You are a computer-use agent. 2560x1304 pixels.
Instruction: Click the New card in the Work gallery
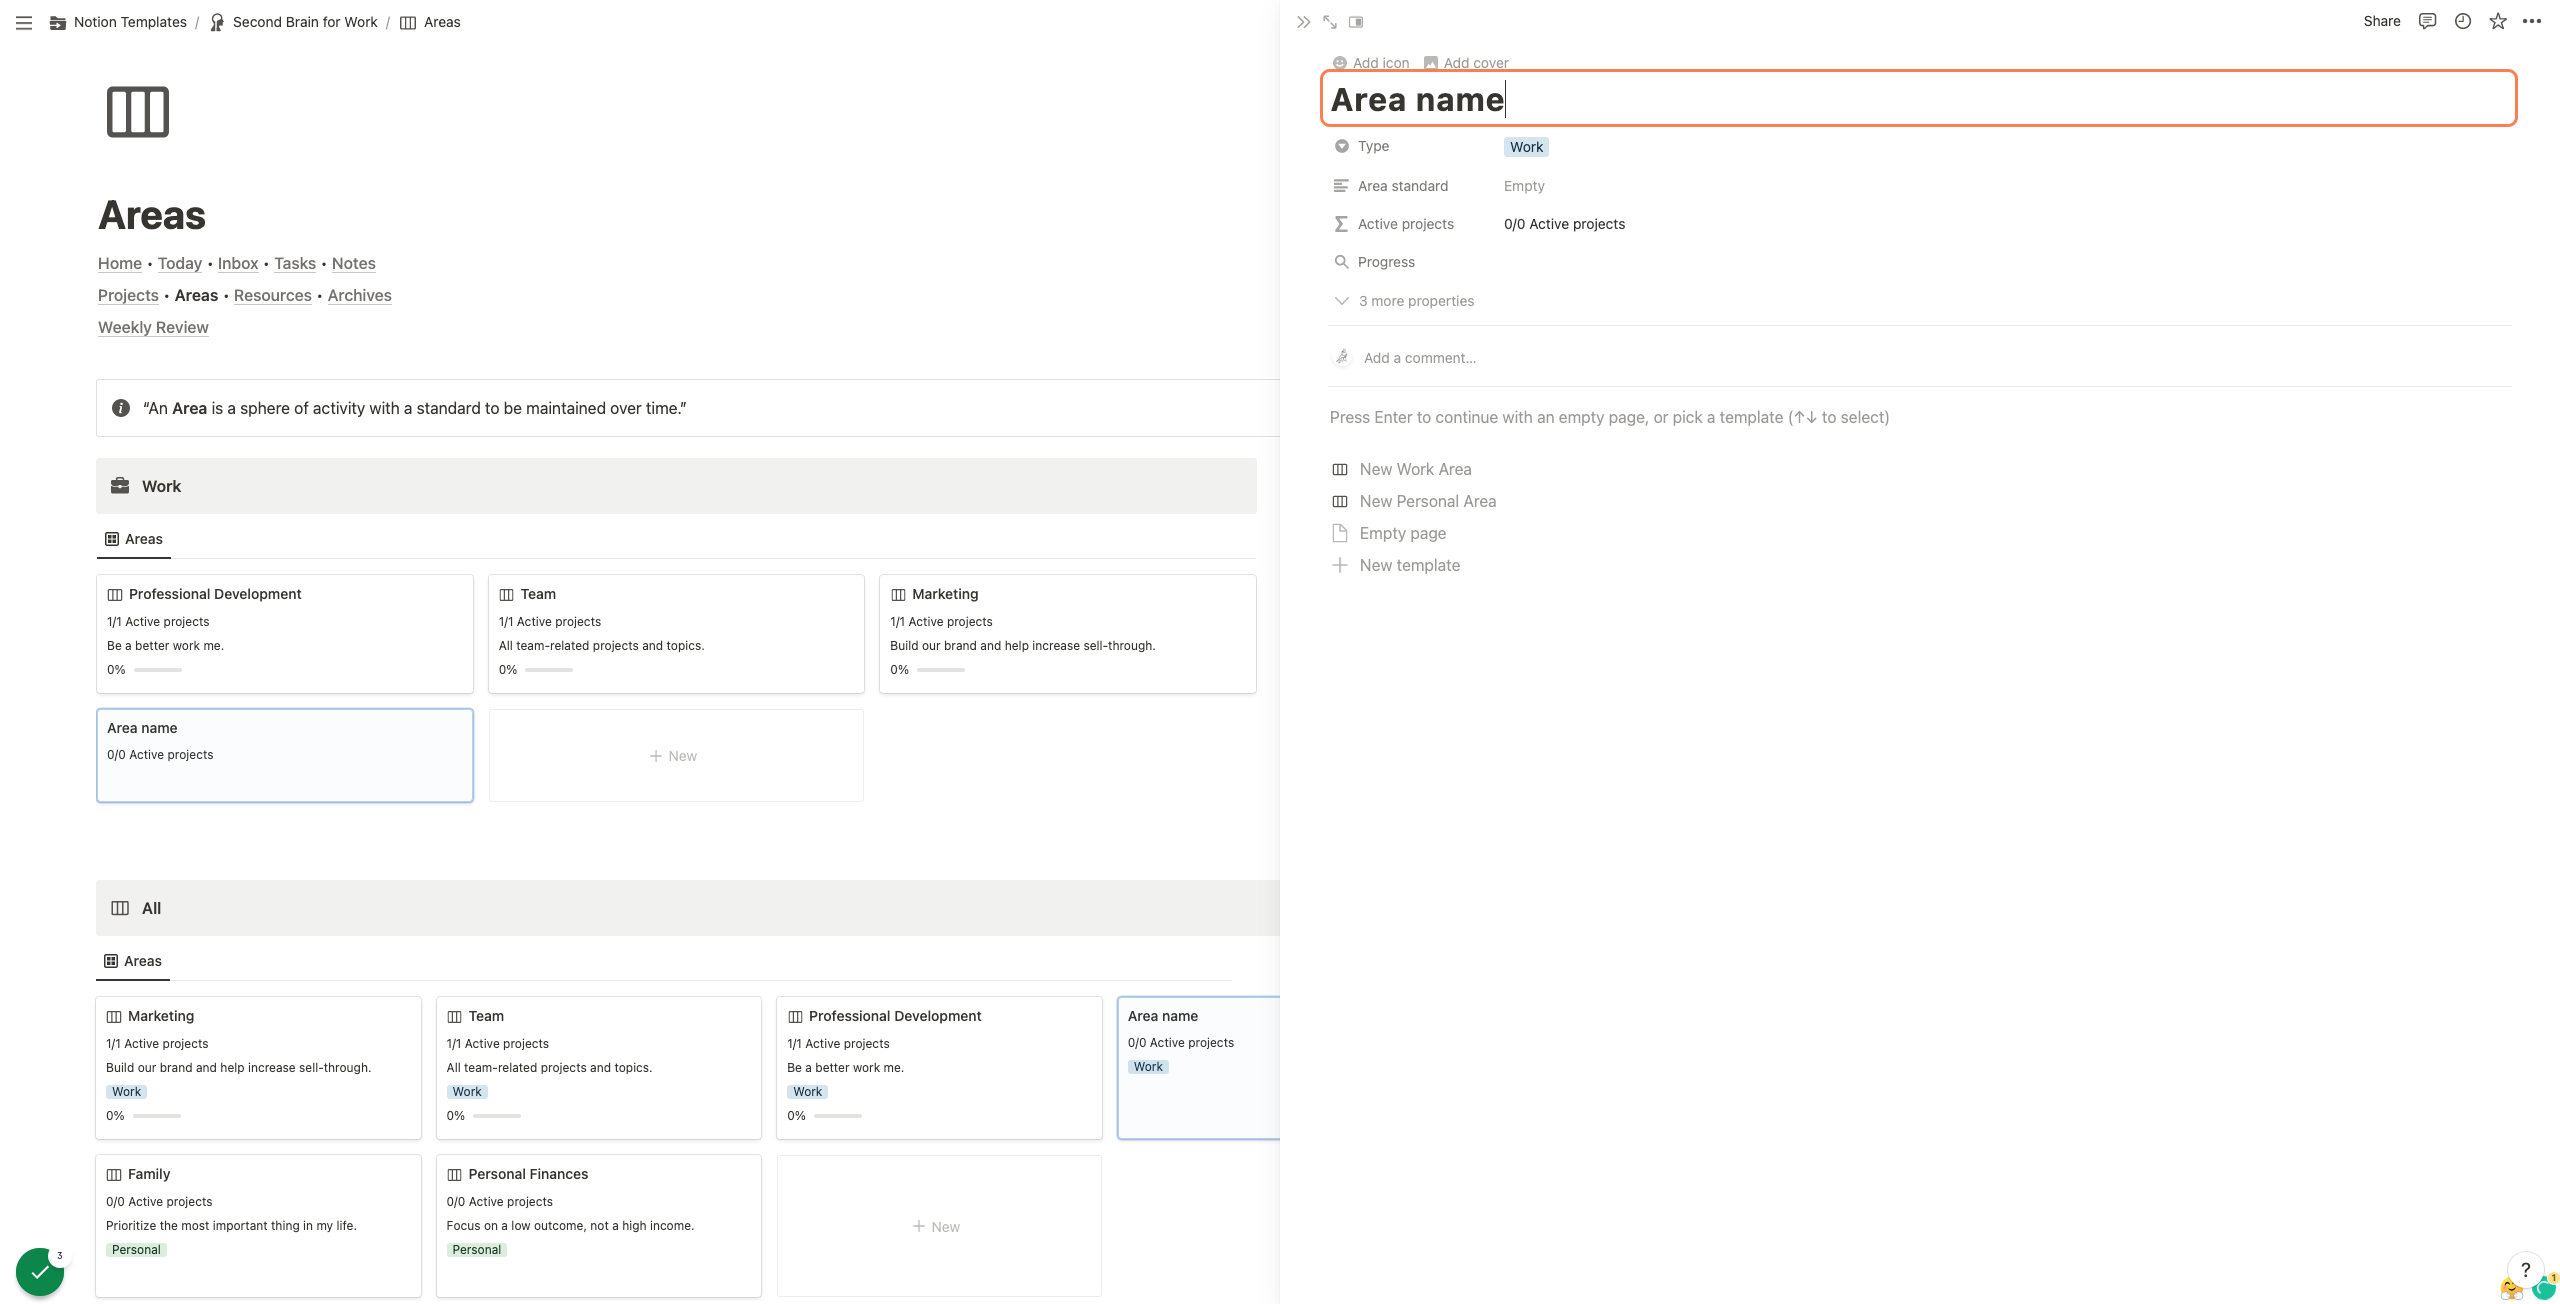(x=676, y=756)
